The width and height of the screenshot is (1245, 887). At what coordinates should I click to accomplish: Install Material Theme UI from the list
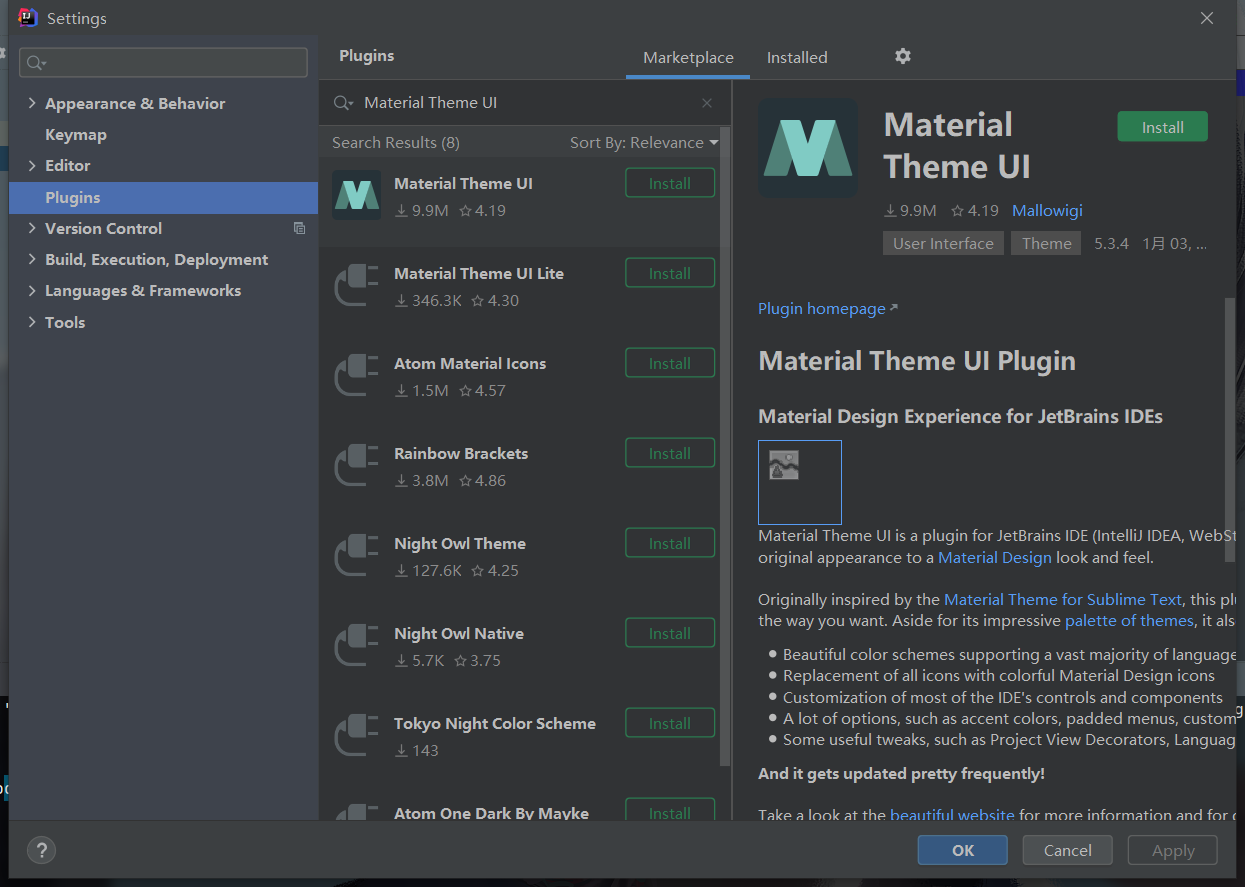click(670, 183)
